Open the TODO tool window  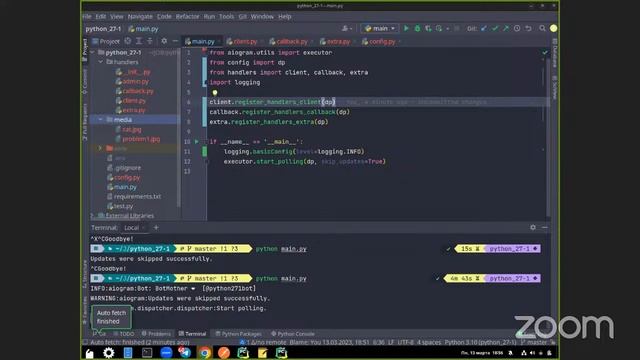tap(124, 333)
